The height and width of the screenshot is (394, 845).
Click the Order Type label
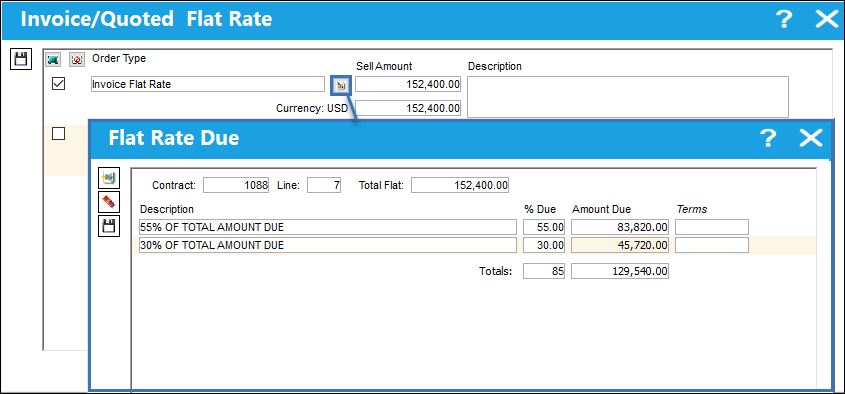pos(119,58)
